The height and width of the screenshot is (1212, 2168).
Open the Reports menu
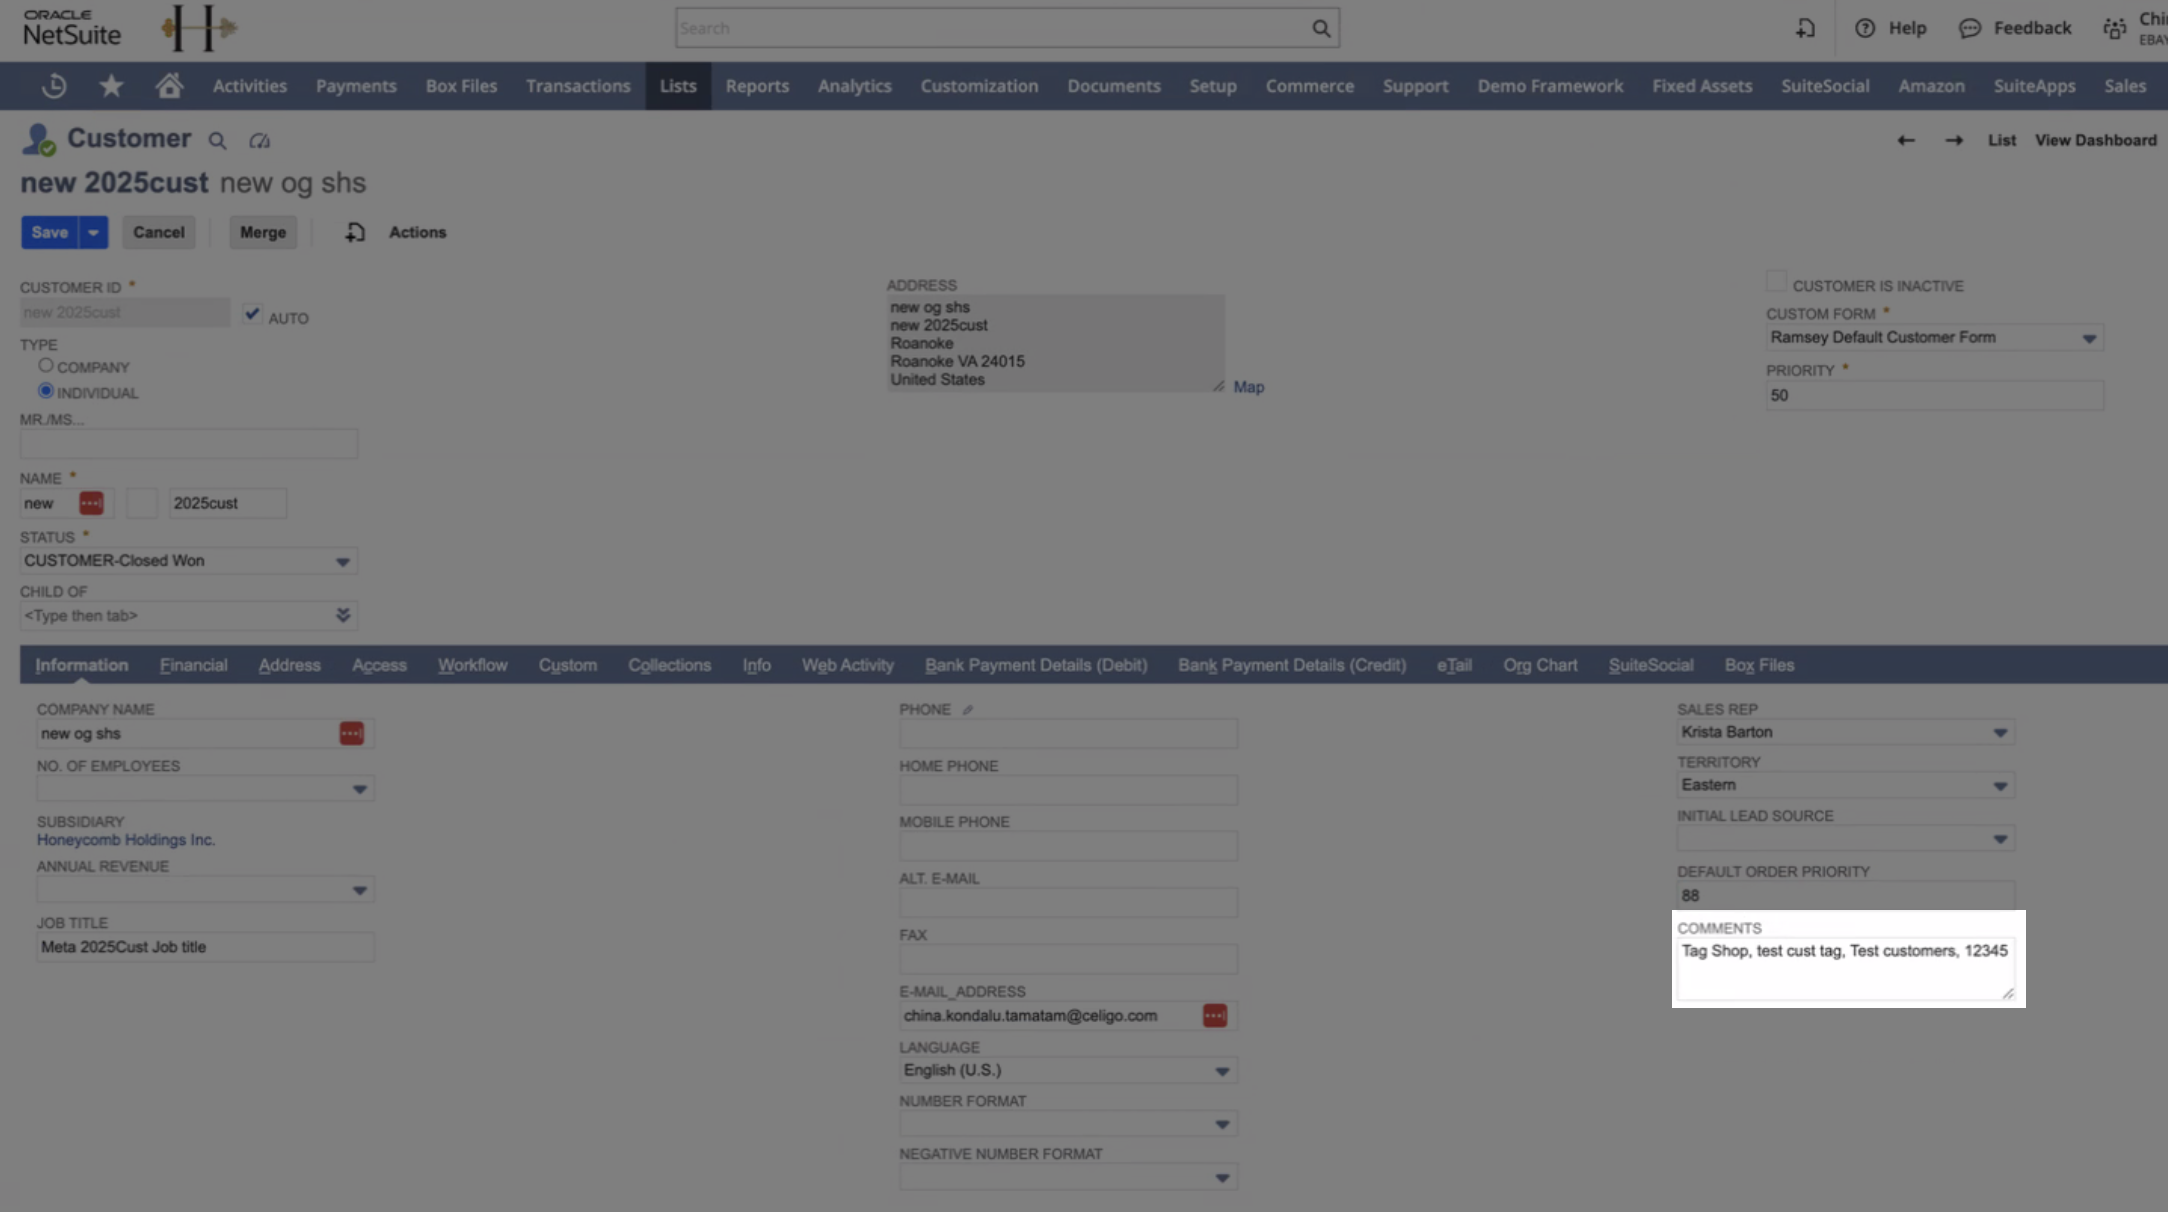coord(757,86)
